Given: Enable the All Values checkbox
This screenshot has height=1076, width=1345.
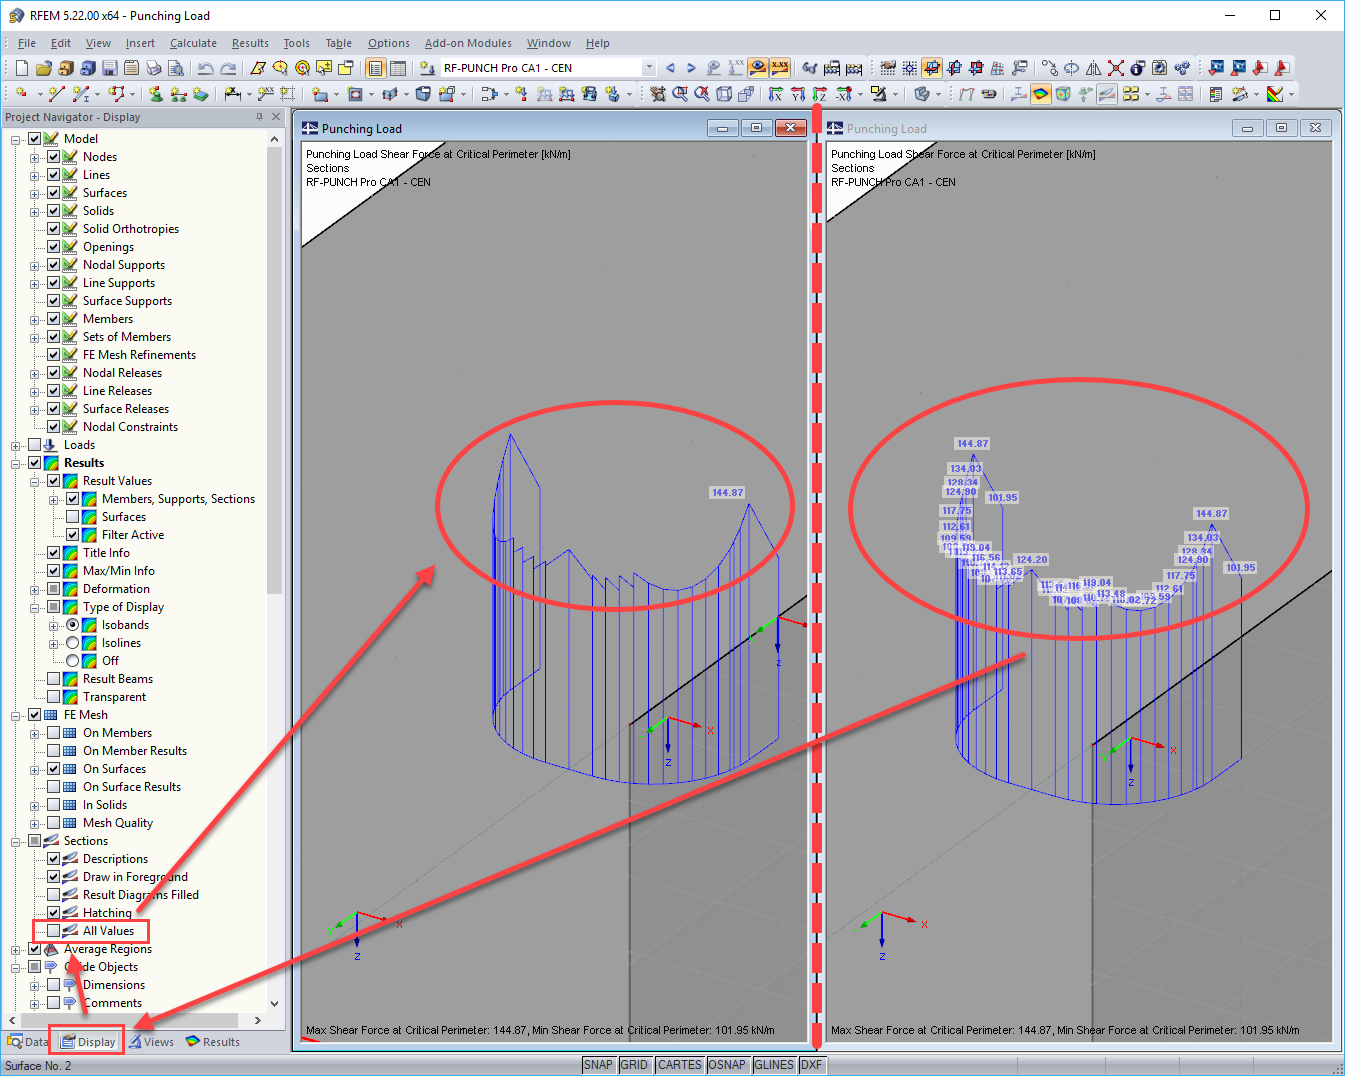Looking at the screenshot, I should (x=54, y=931).
